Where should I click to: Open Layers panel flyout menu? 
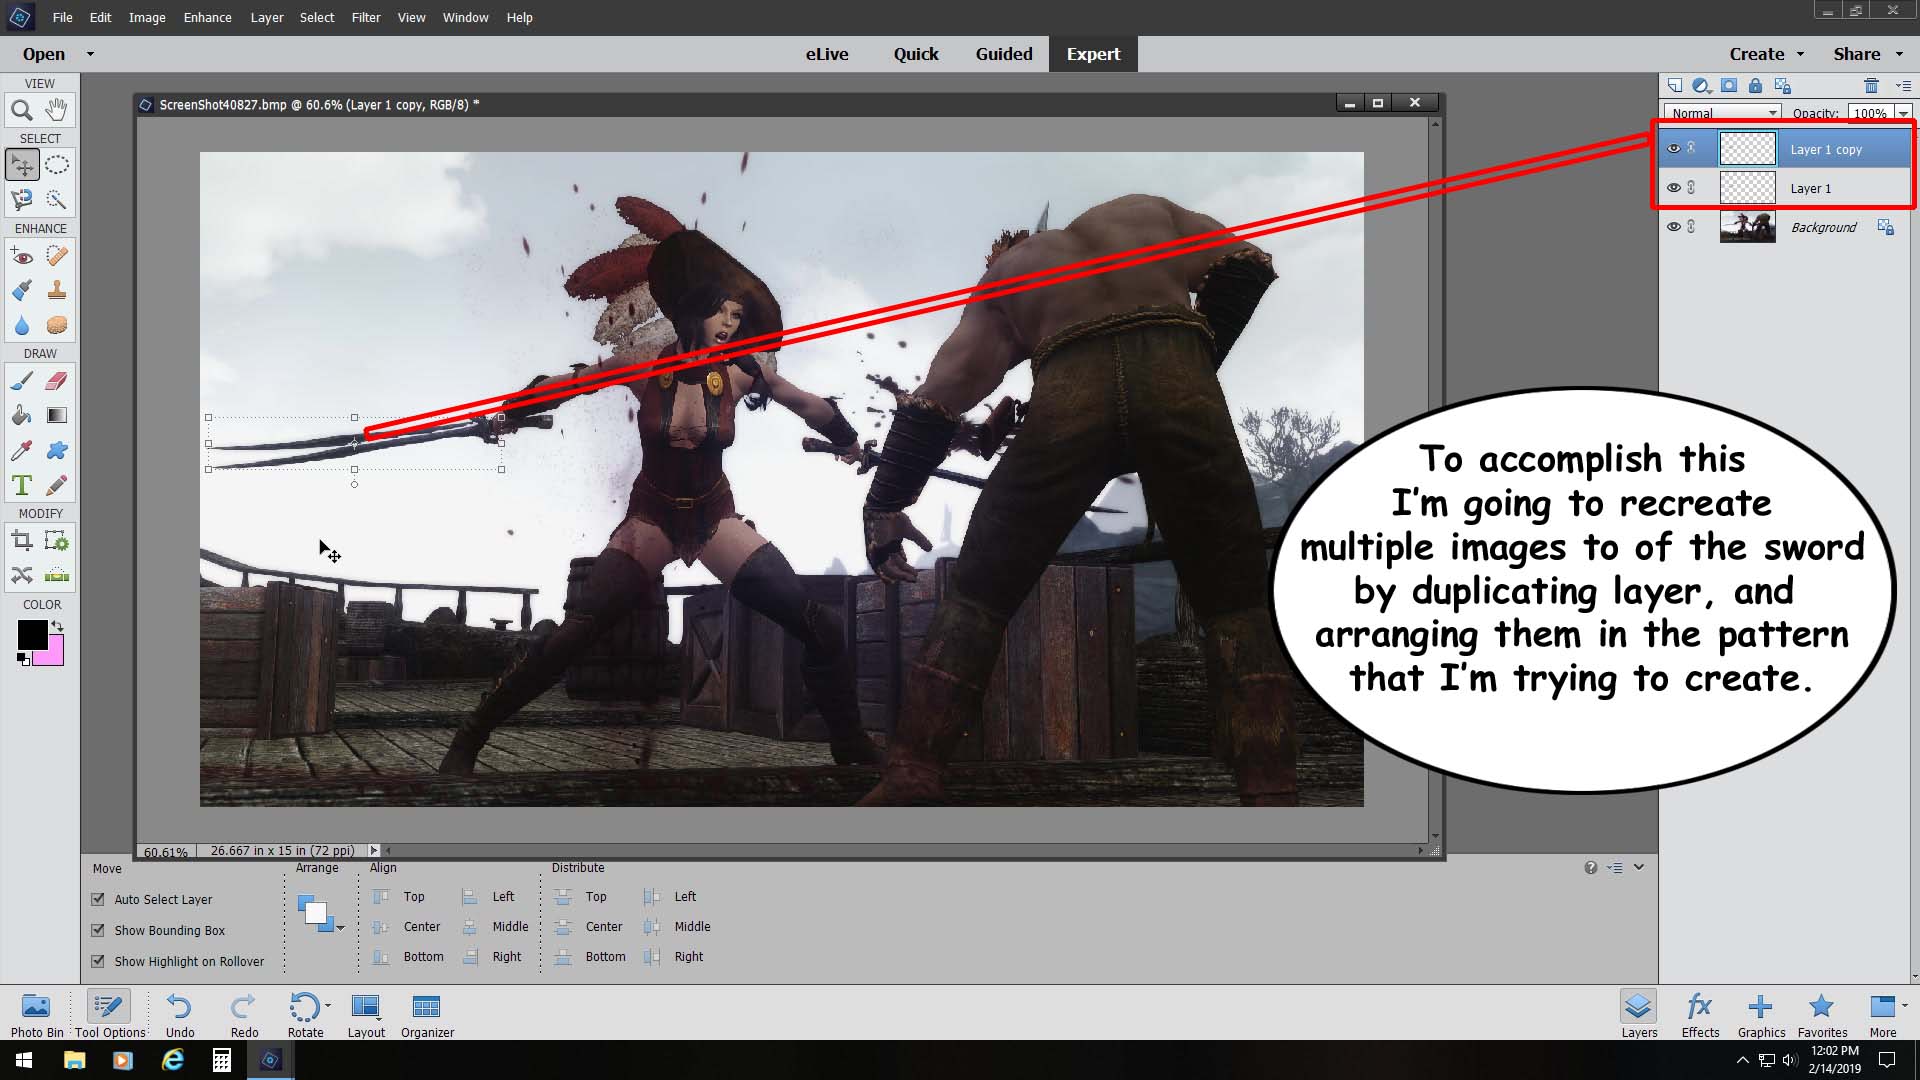click(x=1903, y=86)
